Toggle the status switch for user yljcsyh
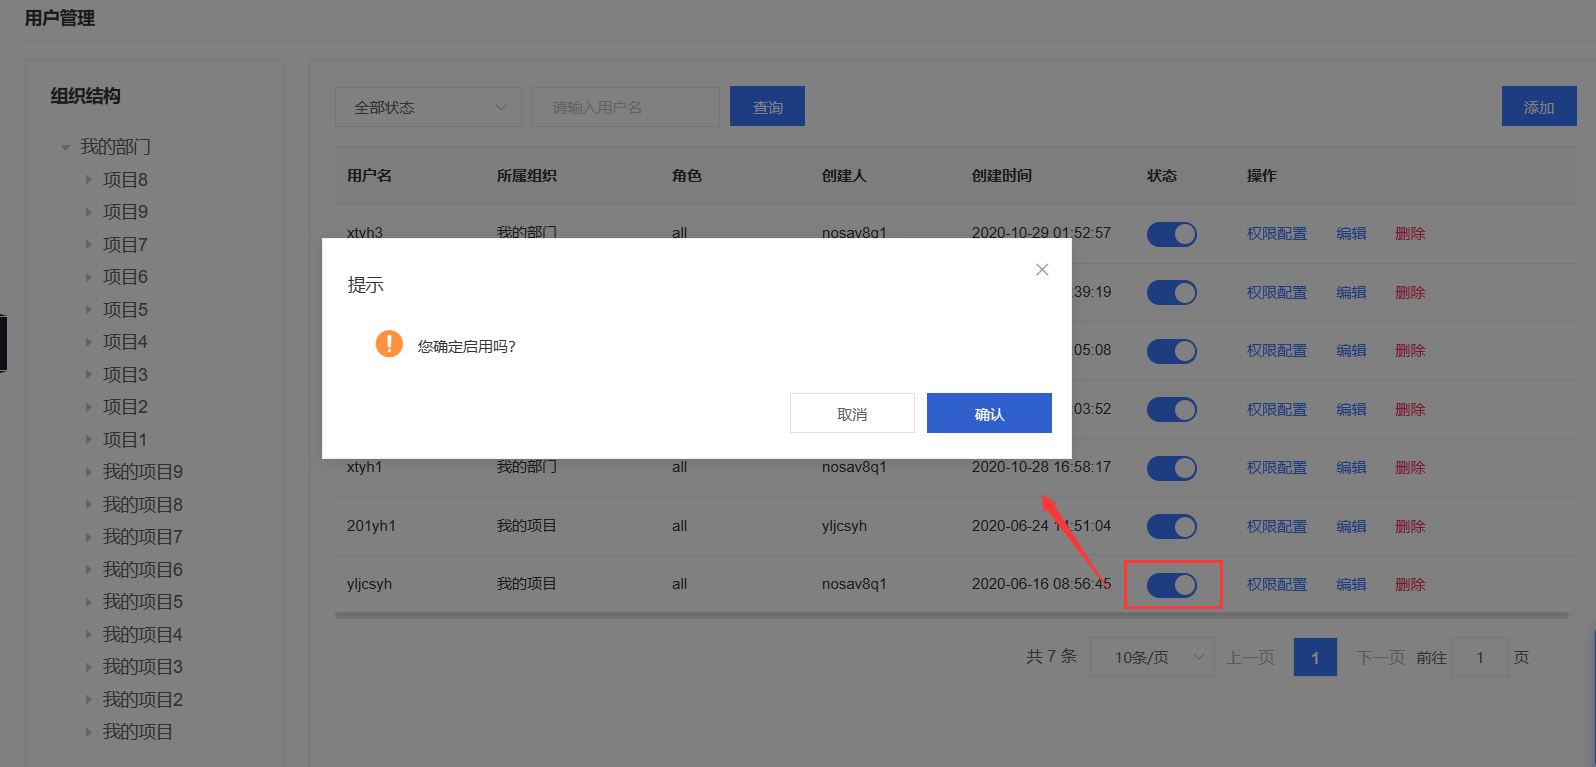This screenshot has height=767, width=1596. [1172, 585]
